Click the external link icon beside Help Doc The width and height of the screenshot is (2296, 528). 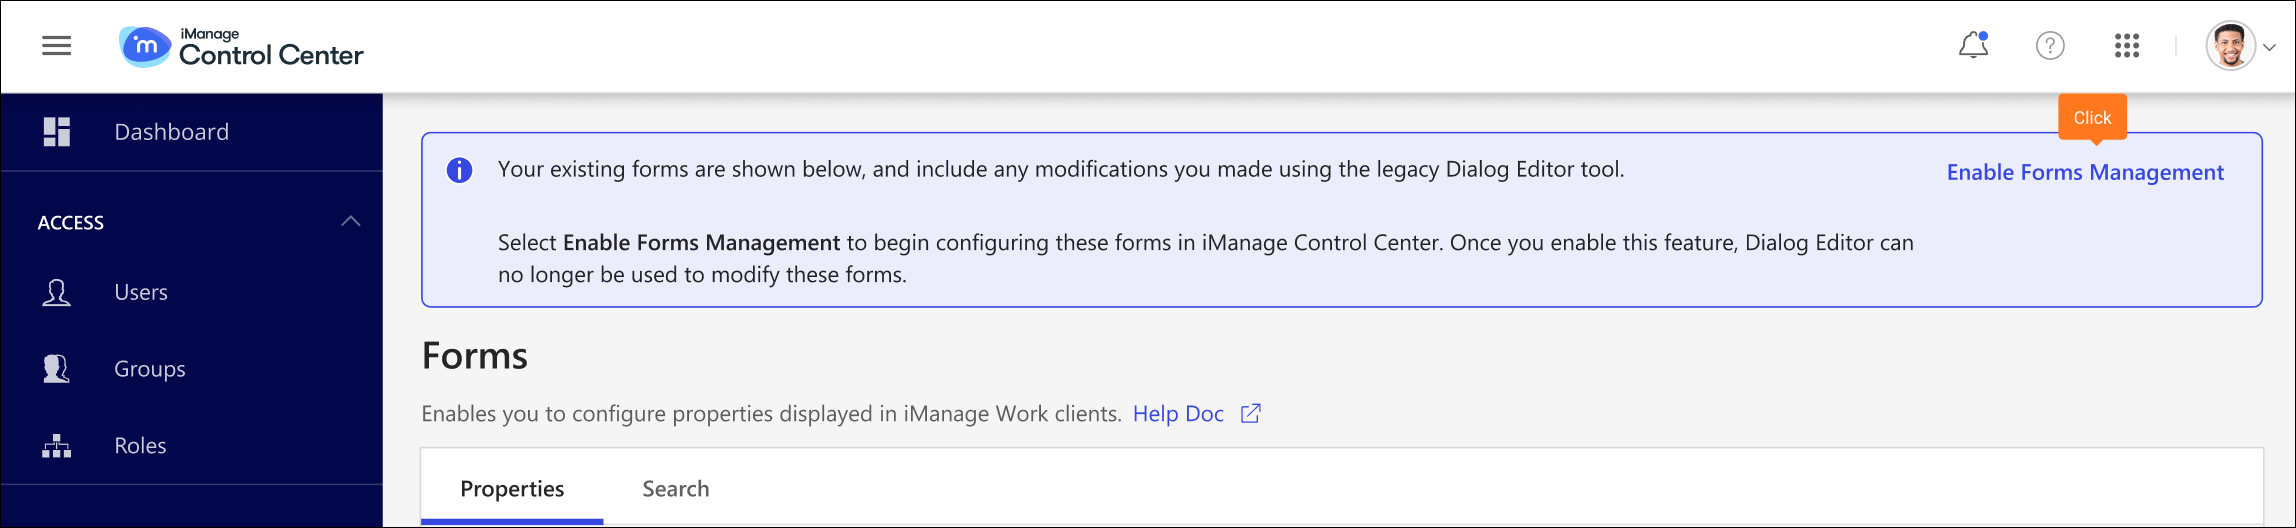(1250, 414)
